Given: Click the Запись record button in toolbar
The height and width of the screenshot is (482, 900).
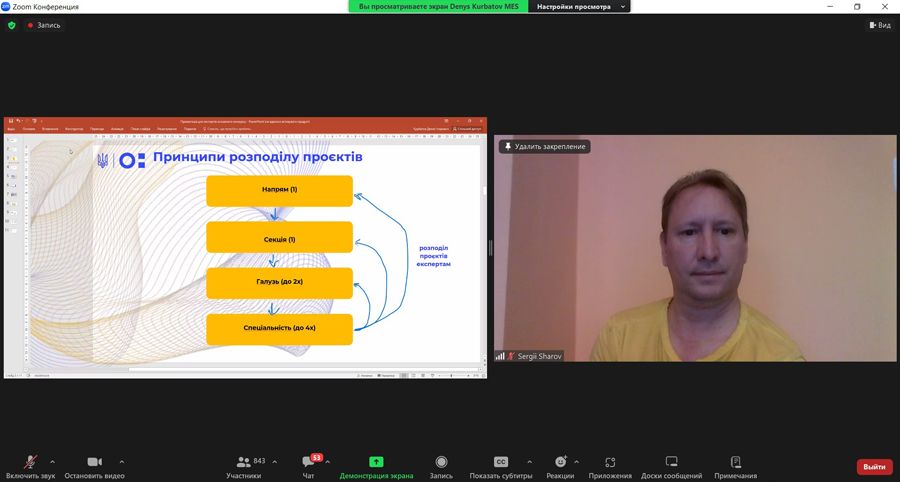Looking at the screenshot, I should pyautogui.click(x=441, y=467).
